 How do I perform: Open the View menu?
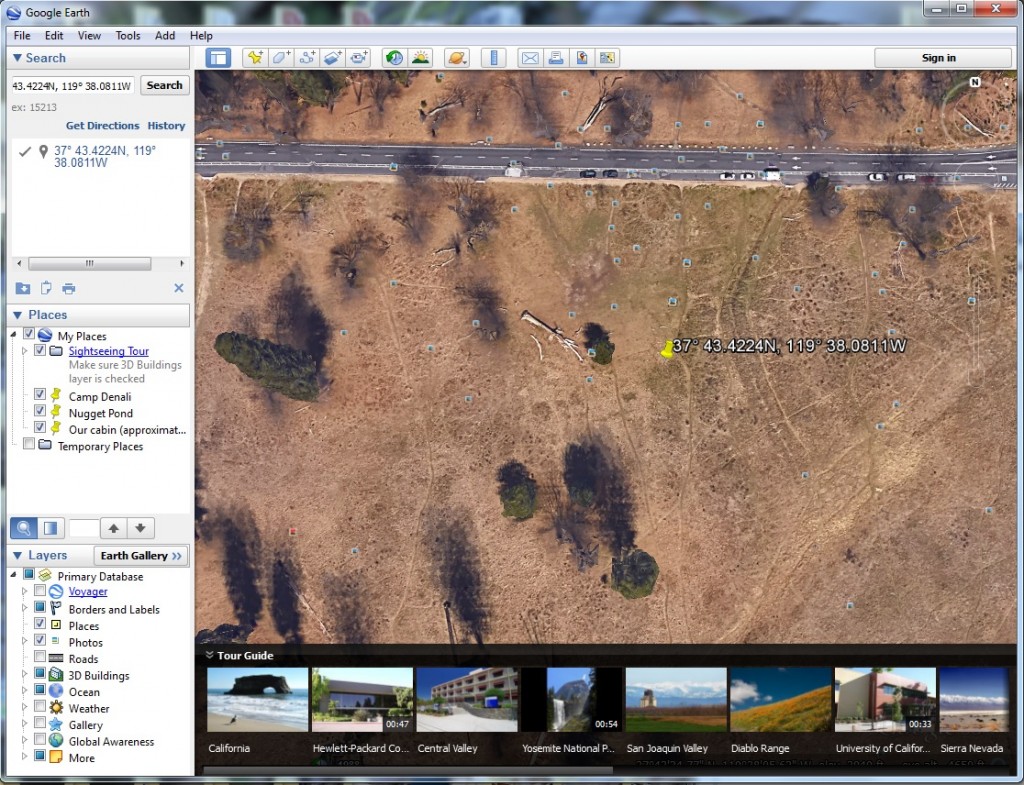[89, 35]
